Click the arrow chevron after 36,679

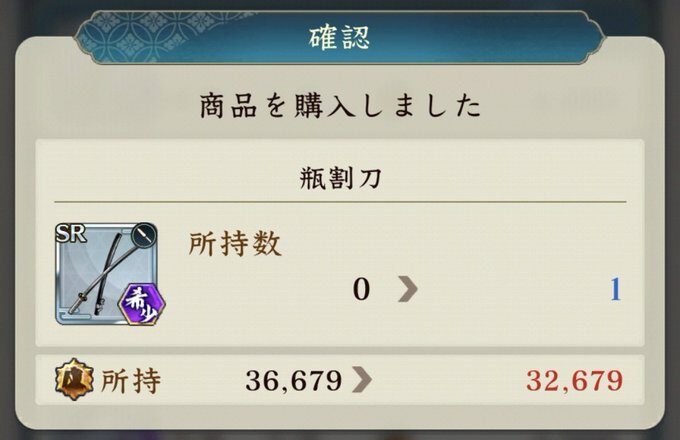click(x=361, y=380)
